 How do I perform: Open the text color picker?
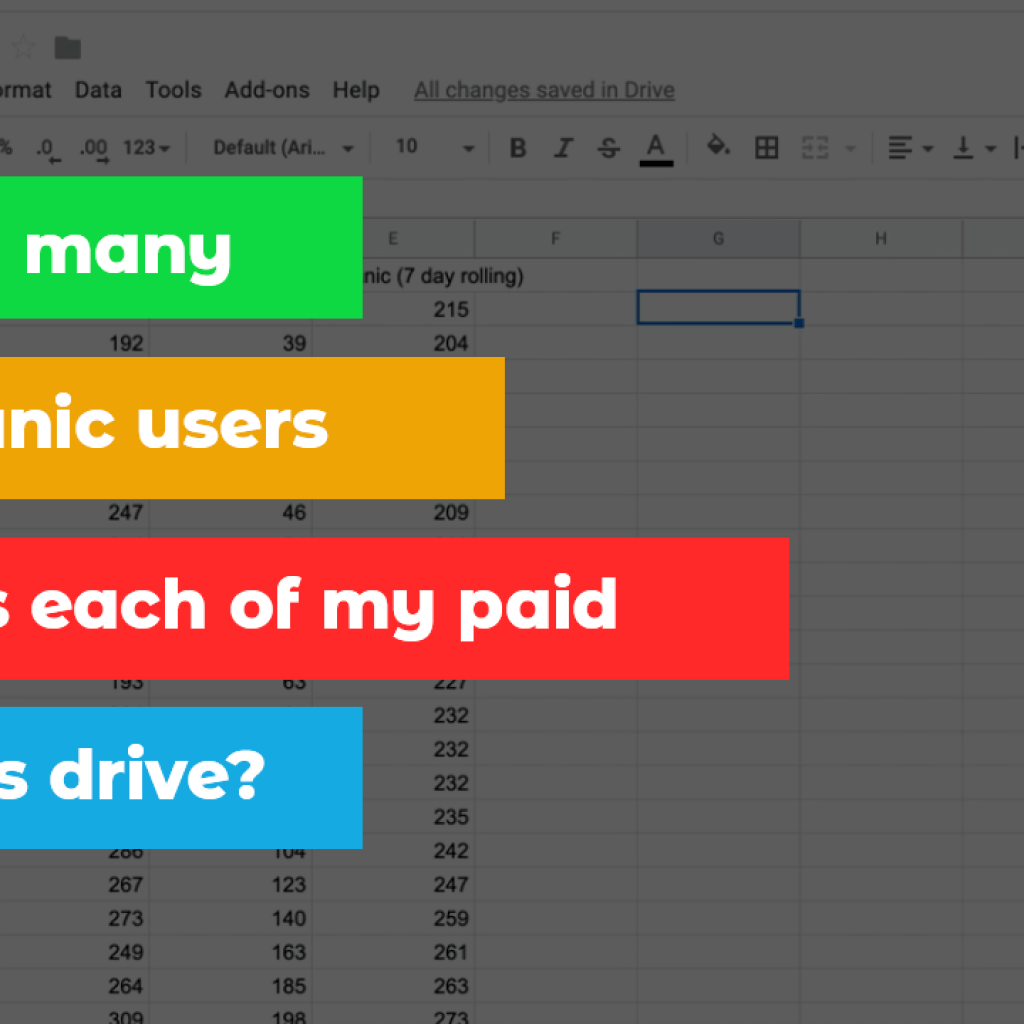(656, 150)
